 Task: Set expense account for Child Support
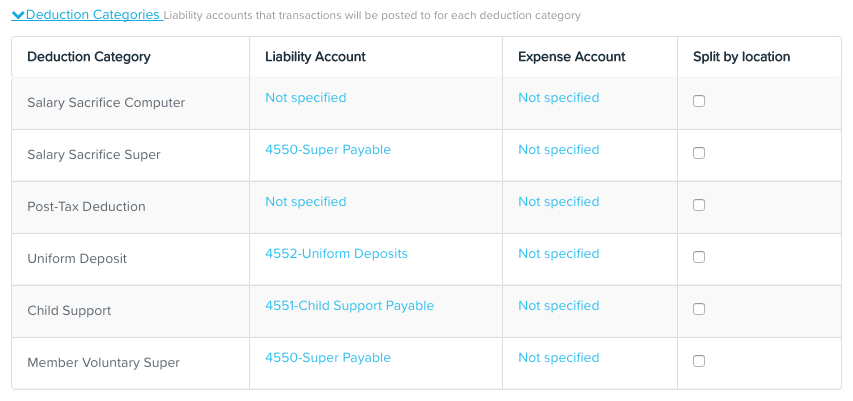pos(559,306)
